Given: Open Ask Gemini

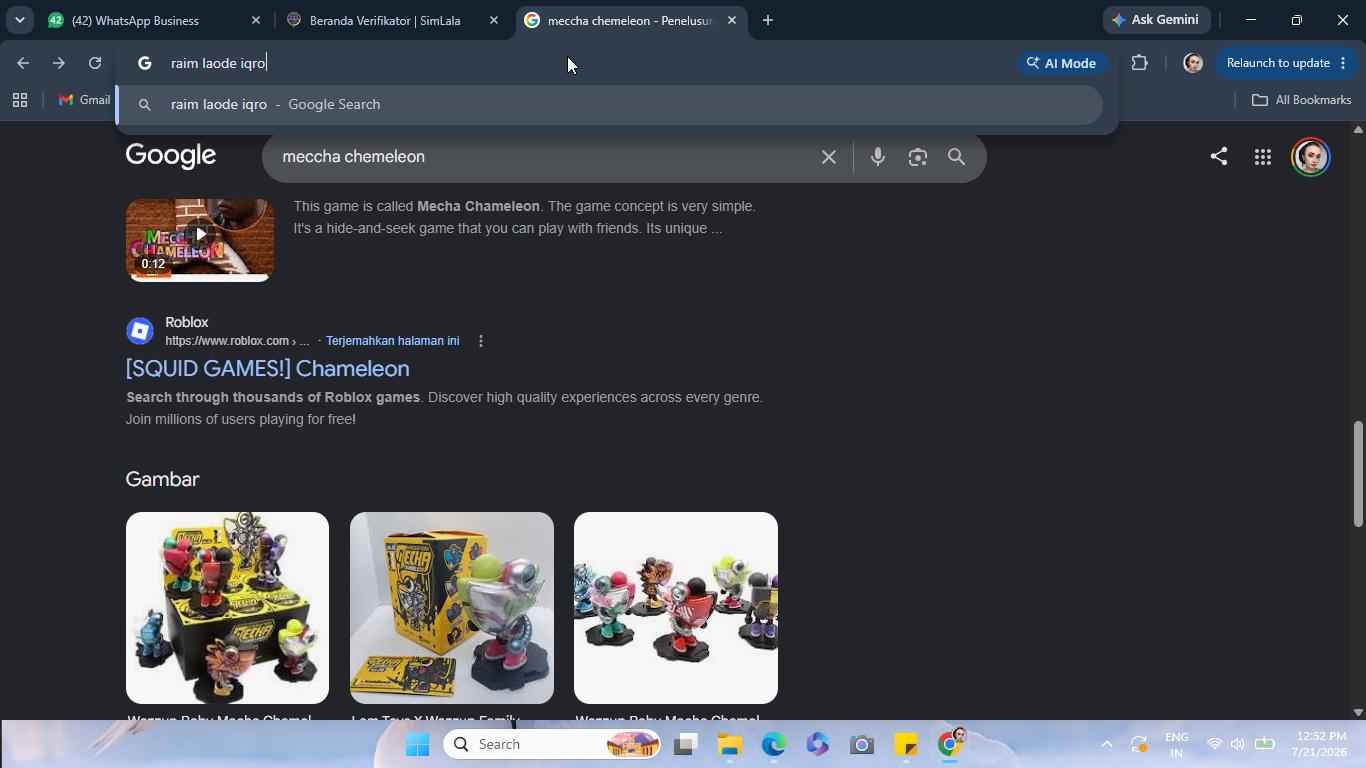Looking at the screenshot, I should pos(1157,20).
